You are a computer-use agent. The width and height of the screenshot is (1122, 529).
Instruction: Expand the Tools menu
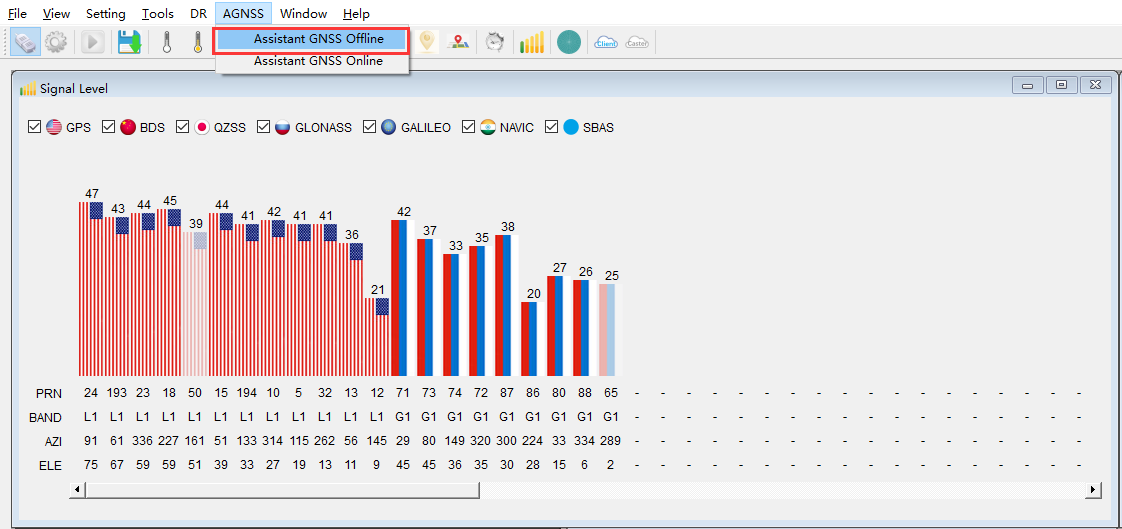coord(157,14)
